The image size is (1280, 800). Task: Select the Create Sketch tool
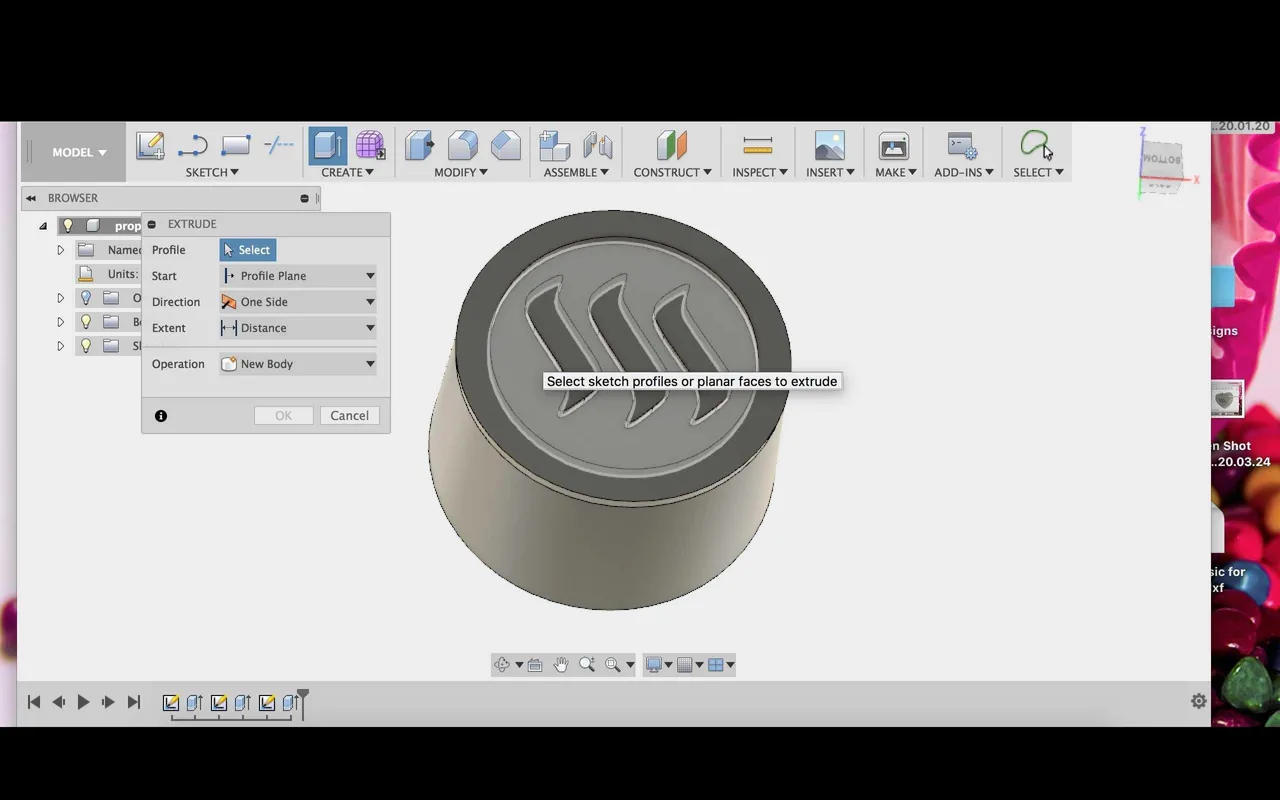(x=150, y=146)
